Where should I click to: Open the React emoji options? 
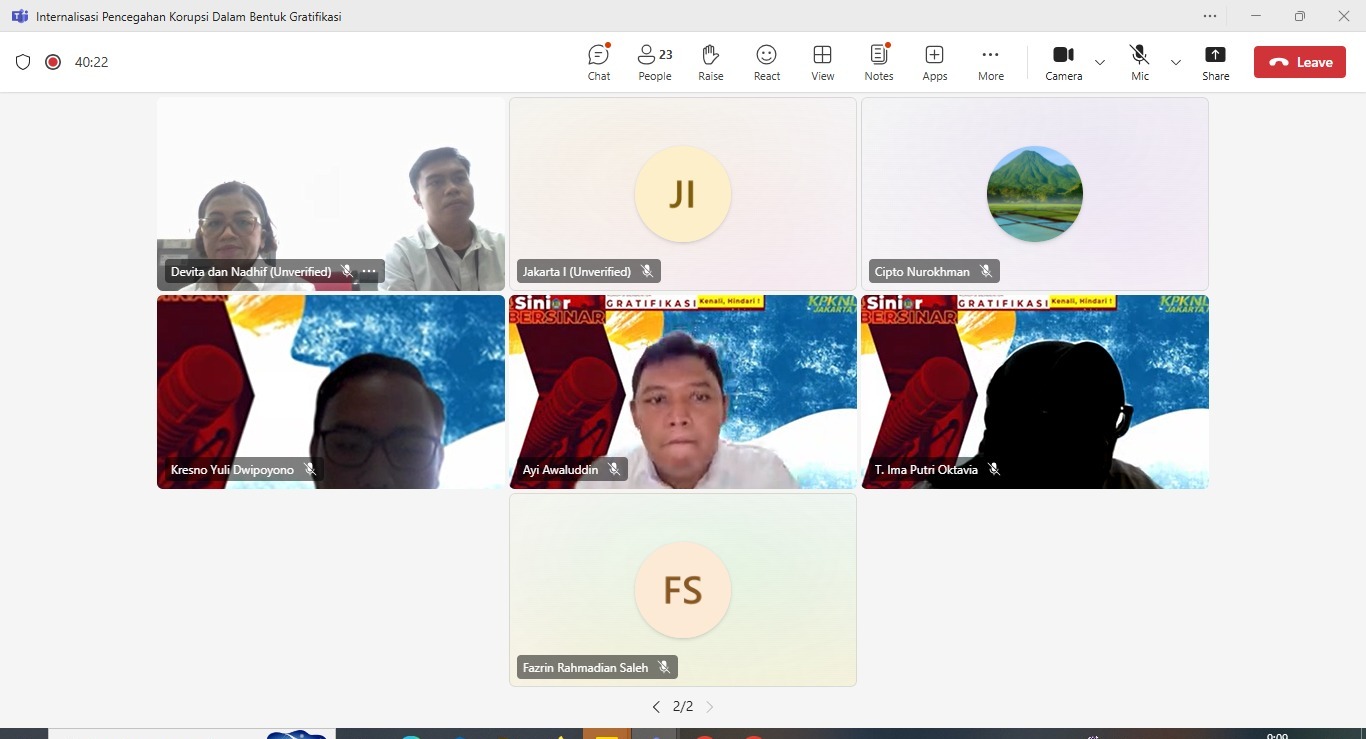tap(767, 62)
